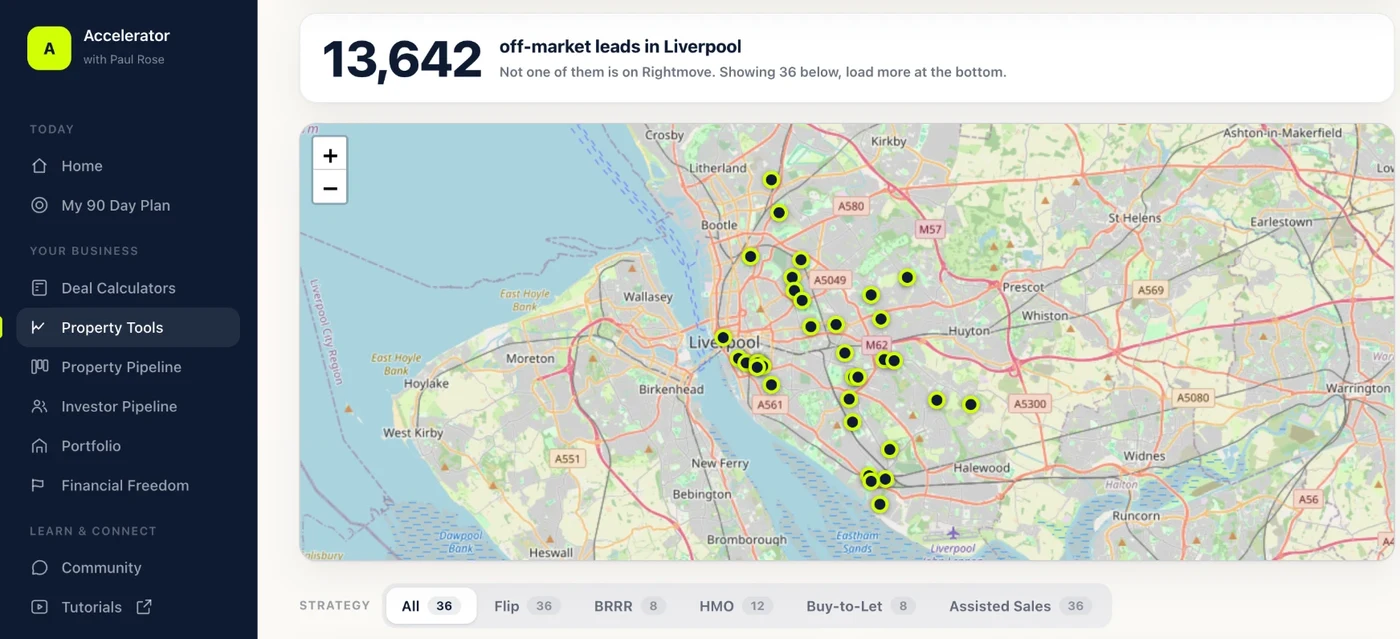Zoom in on the map

coord(330,155)
